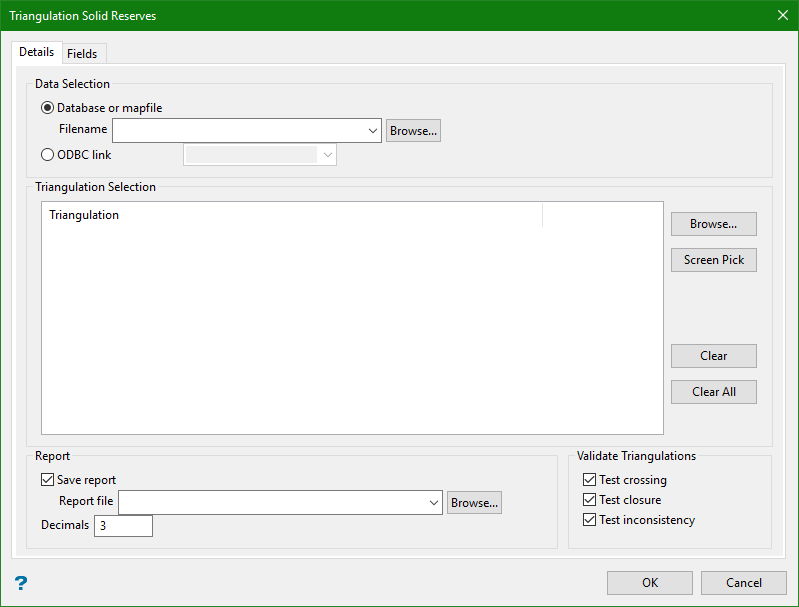The height and width of the screenshot is (607, 799).
Task: Toggle the Test inconsistency checkbox
Action: tap(589, 520)
